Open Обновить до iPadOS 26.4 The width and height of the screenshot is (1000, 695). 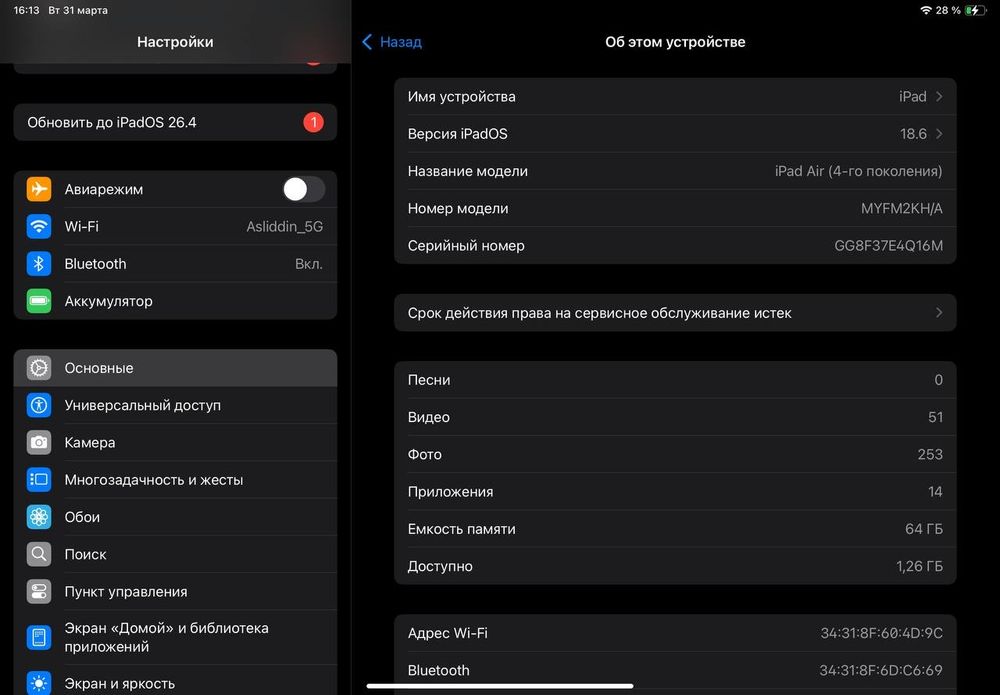click(x=175, y=122)
